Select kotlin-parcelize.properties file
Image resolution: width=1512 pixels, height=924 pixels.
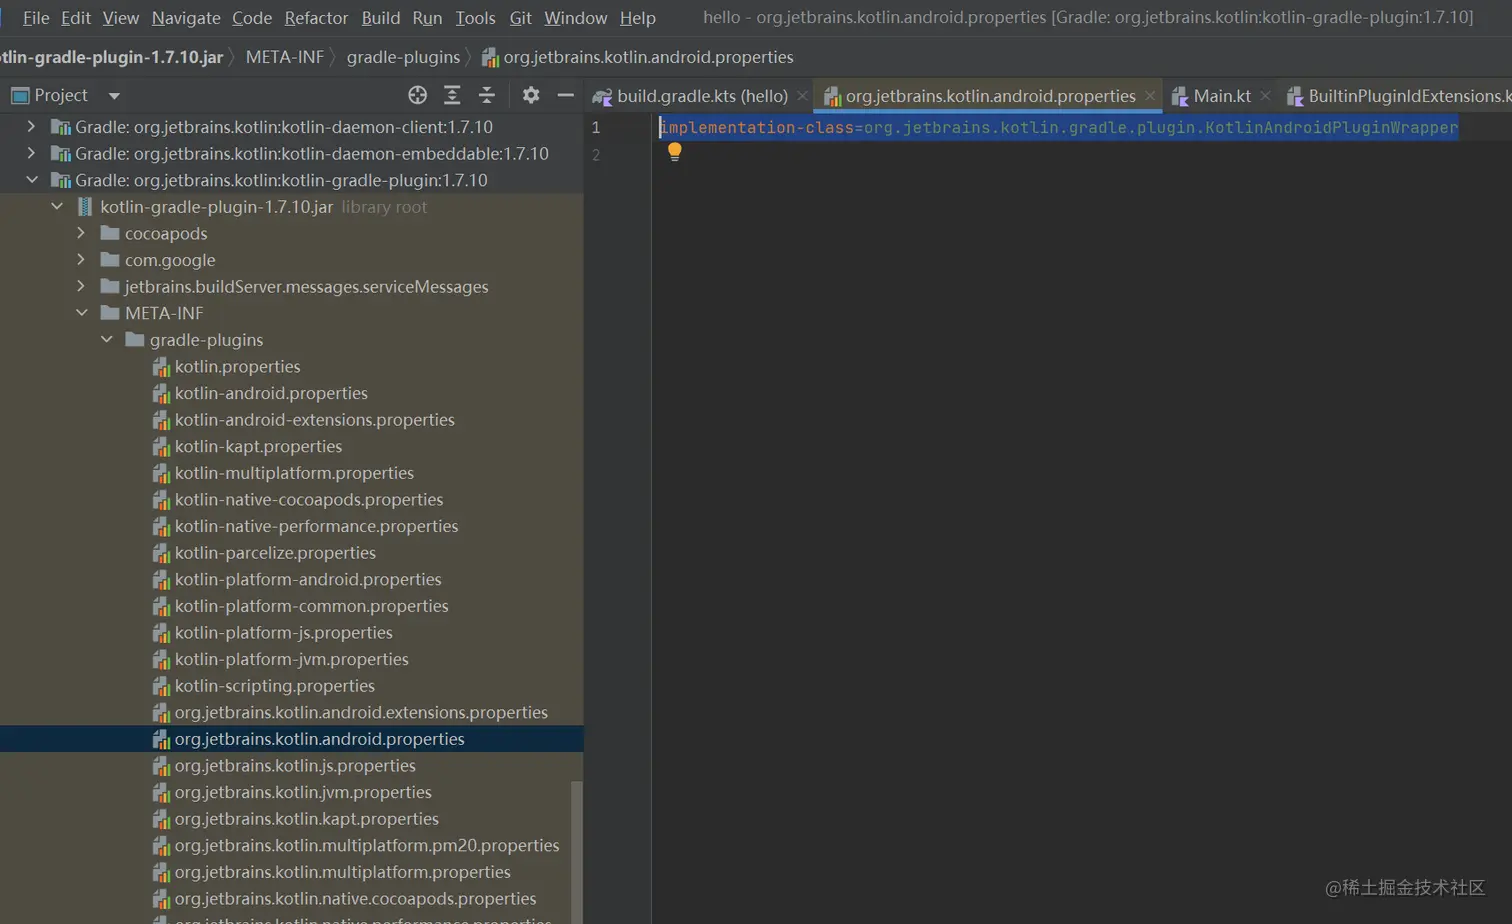pos(275,553)
